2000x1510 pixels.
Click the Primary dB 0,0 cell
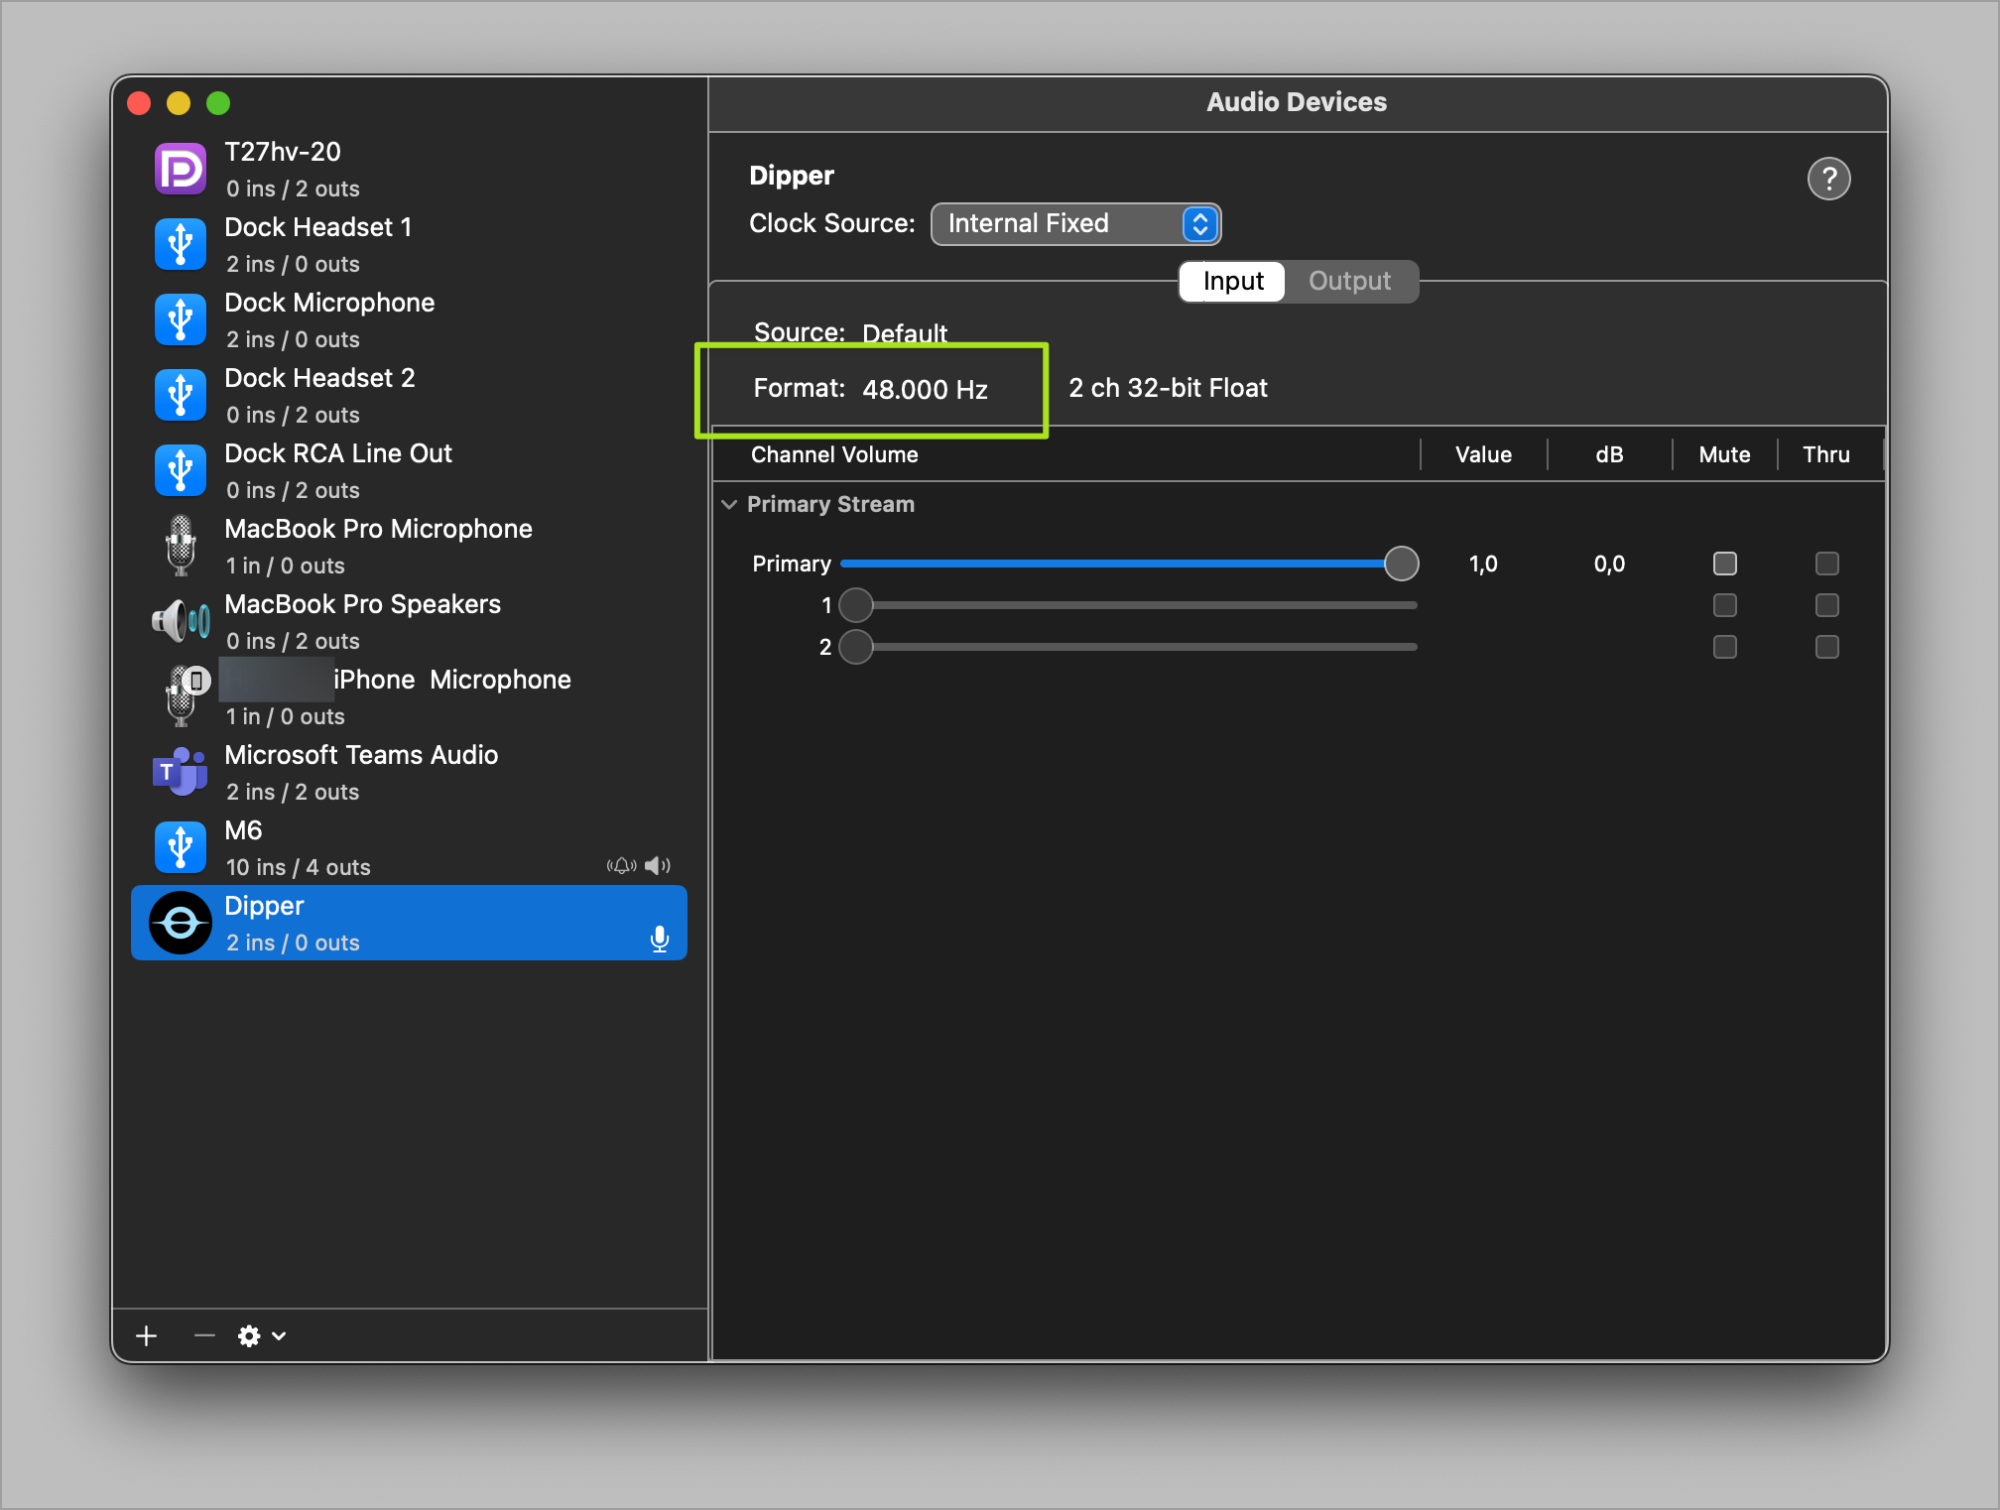pos(1609,564)
